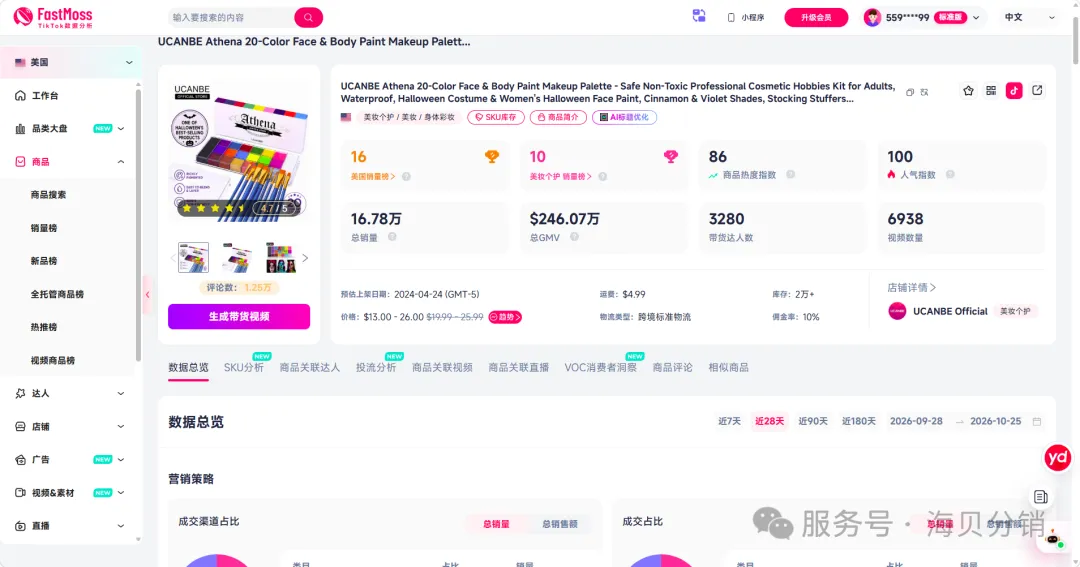Select the 近180天 time range
1080x567 pixels.
859,422
